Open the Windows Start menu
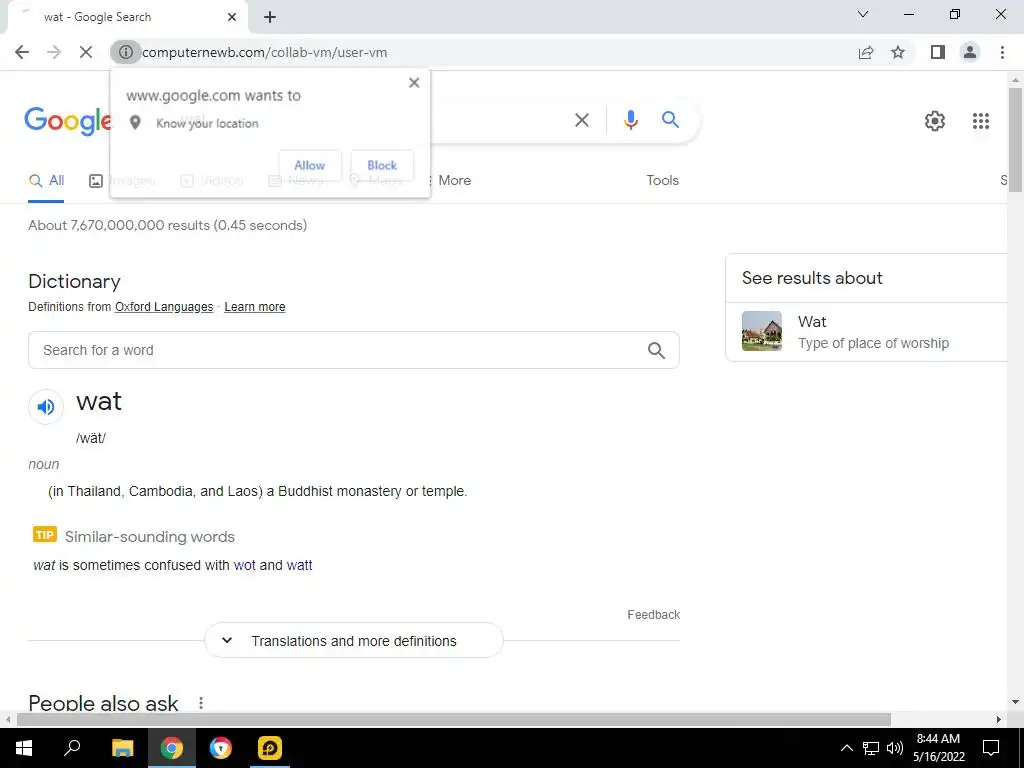Screen dimensions: 1024x768 24,748
